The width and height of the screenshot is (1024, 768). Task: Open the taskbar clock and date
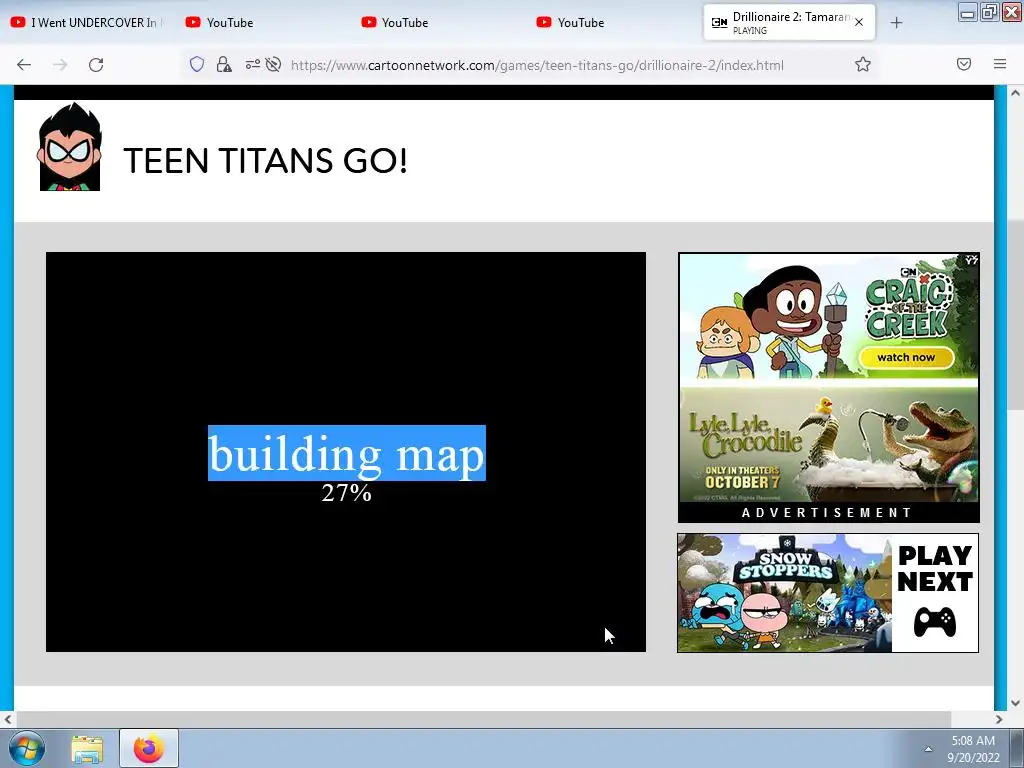[x=973, y=749]
